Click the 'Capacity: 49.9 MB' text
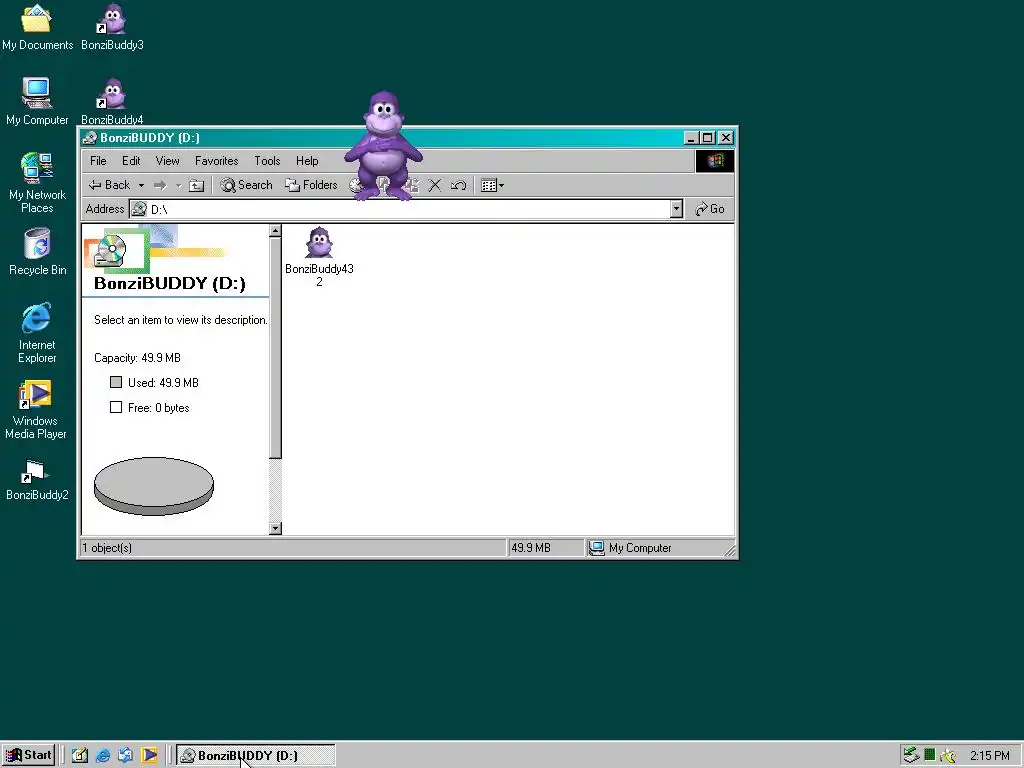 coord(137,358)
